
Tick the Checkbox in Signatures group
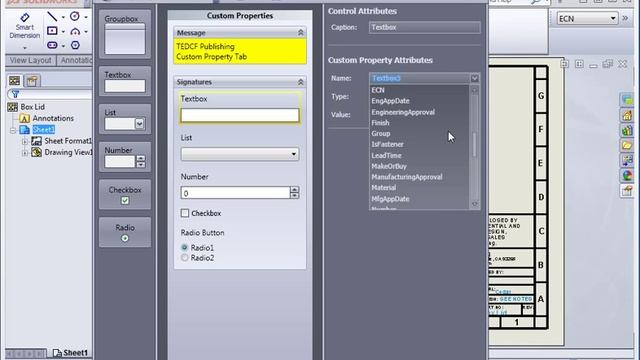click(x=185, y=213)
